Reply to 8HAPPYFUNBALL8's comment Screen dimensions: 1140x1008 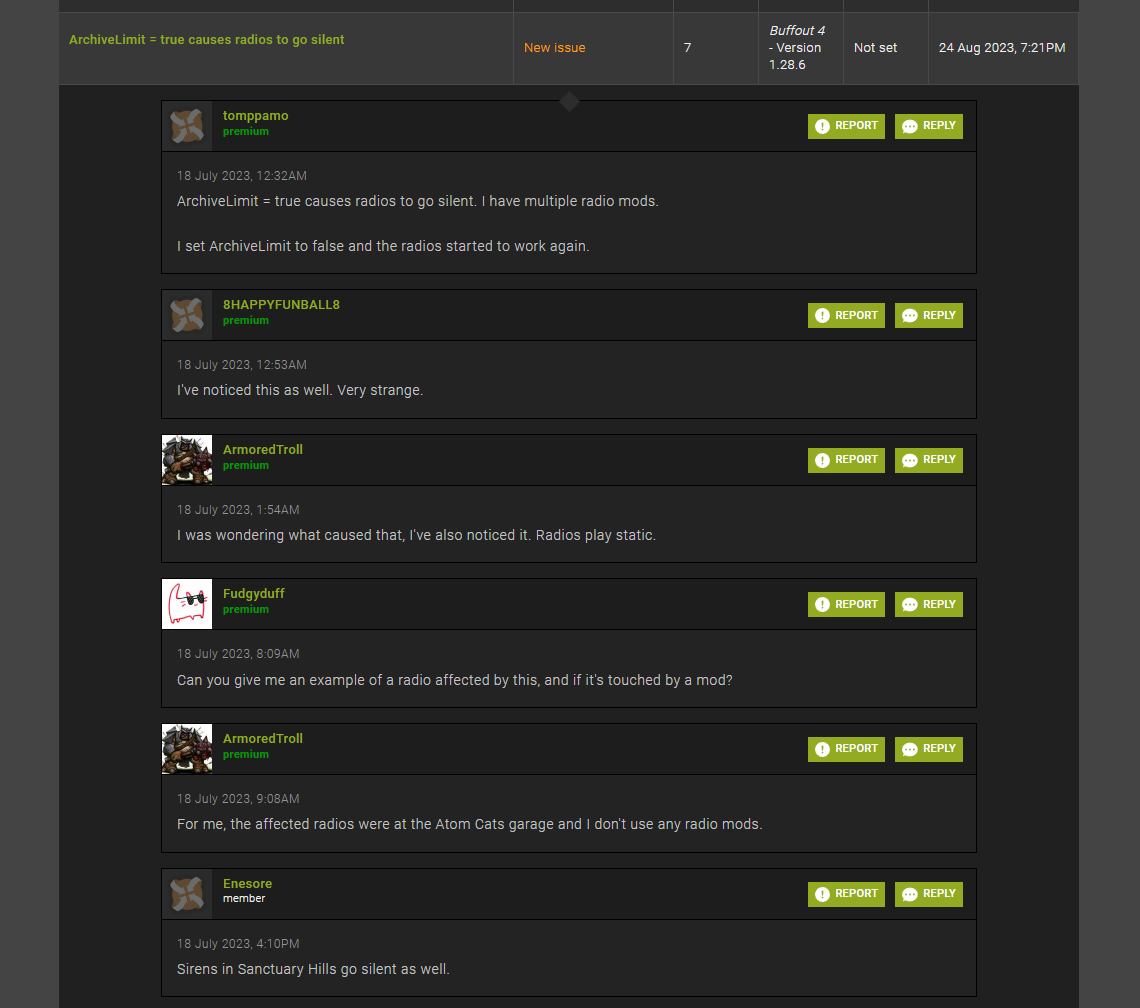coord(928,315)
